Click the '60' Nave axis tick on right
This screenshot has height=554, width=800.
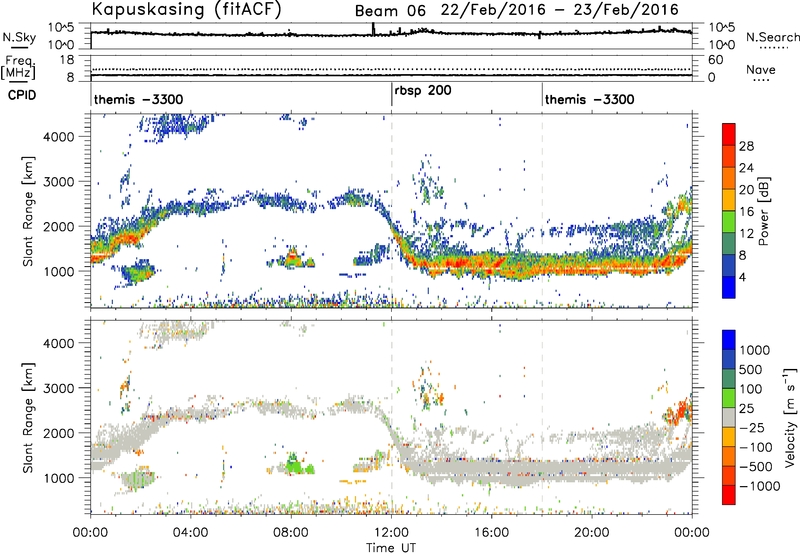click(716, 60)
